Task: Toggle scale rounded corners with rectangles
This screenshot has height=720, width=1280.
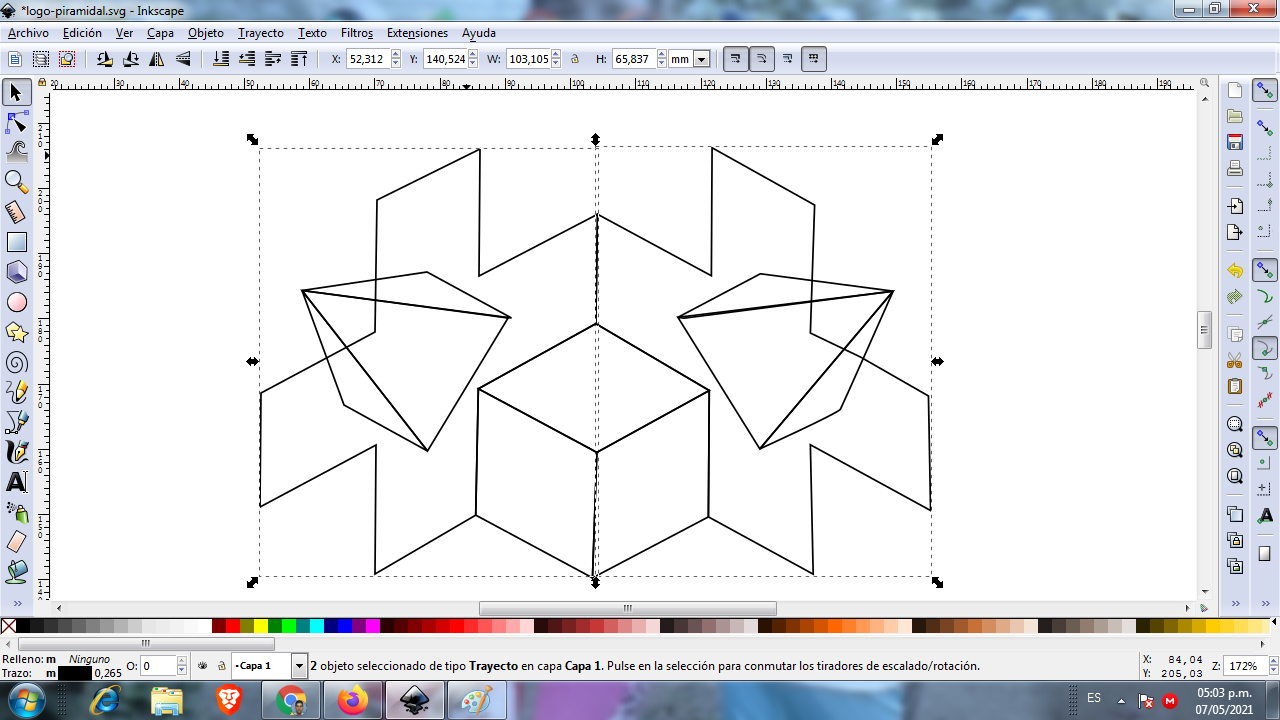Action: 762,59
